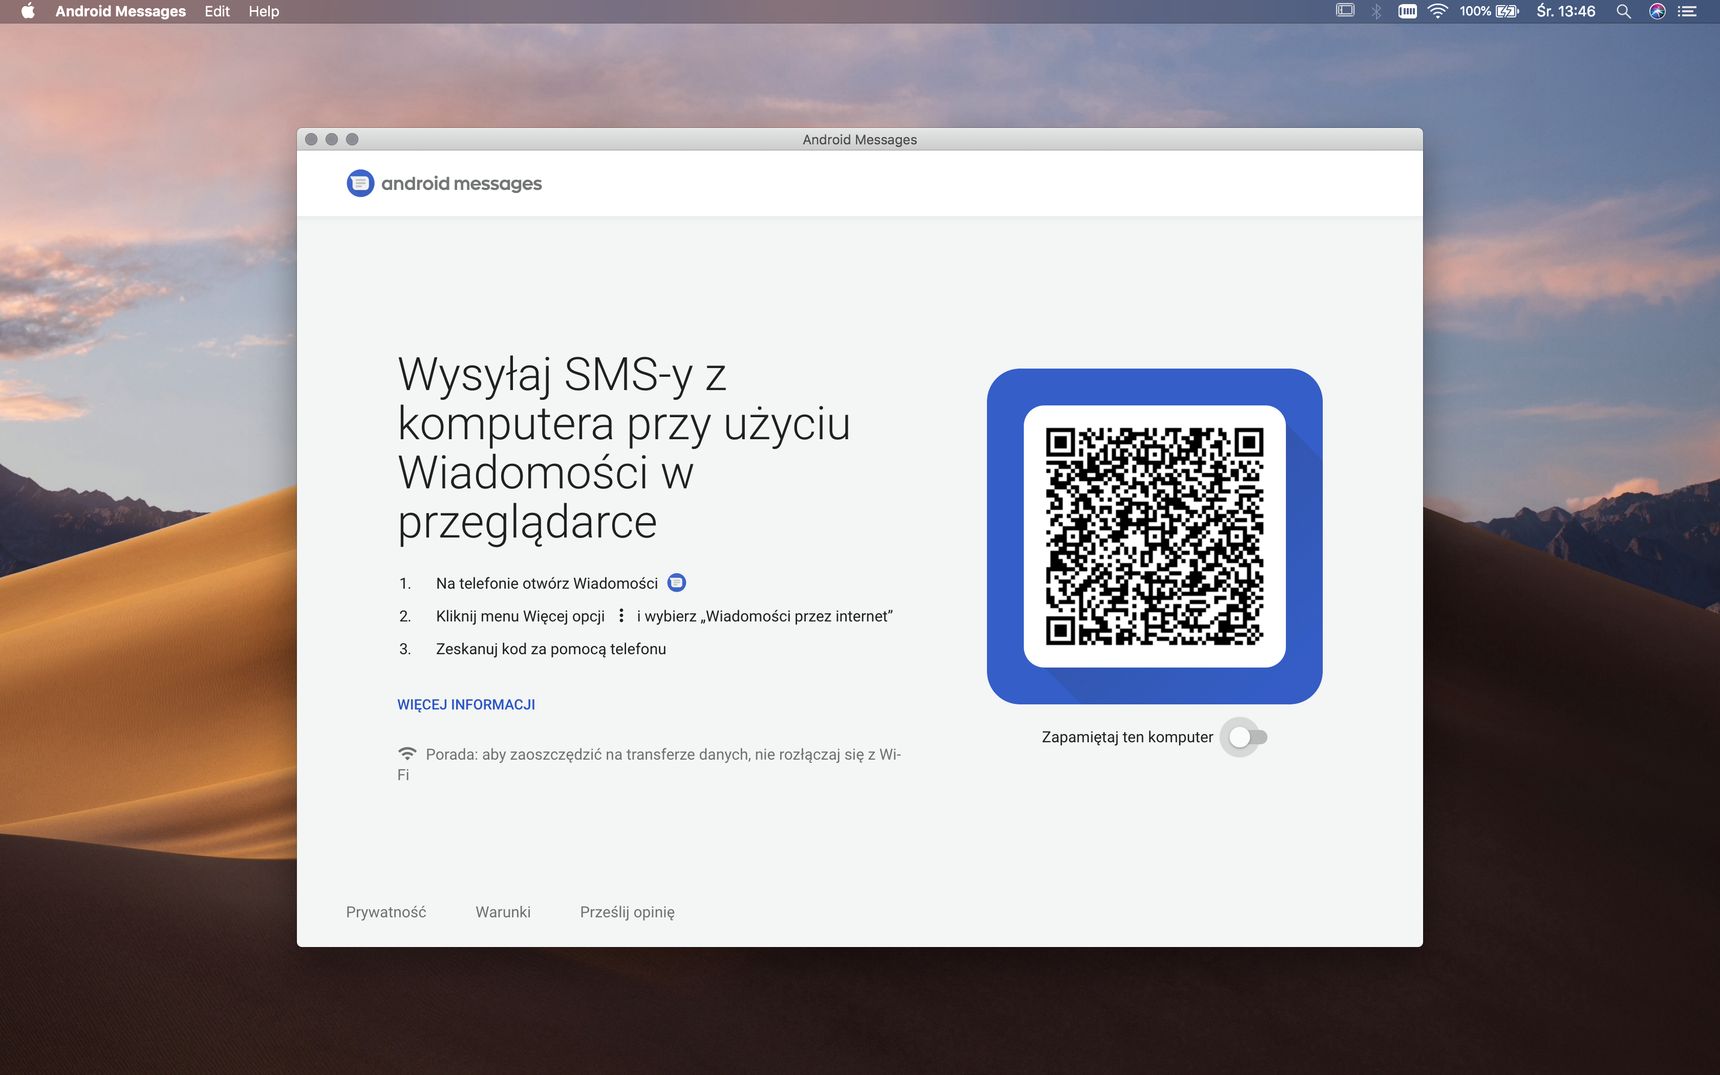This screenshot has width=1720, height=1075.
Task: Click the three-dot more options icon in step 2
Action: pos(621,616)
